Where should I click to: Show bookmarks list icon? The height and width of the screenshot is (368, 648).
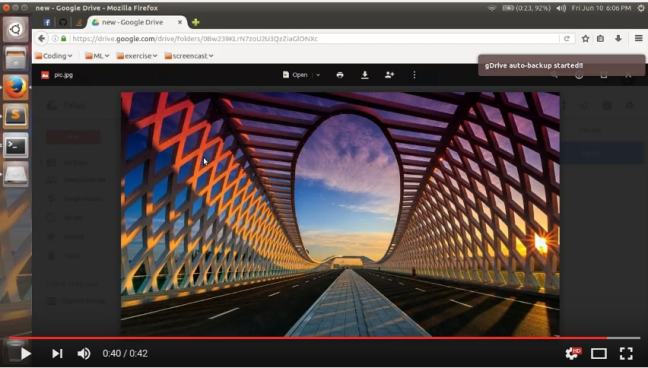600,38
